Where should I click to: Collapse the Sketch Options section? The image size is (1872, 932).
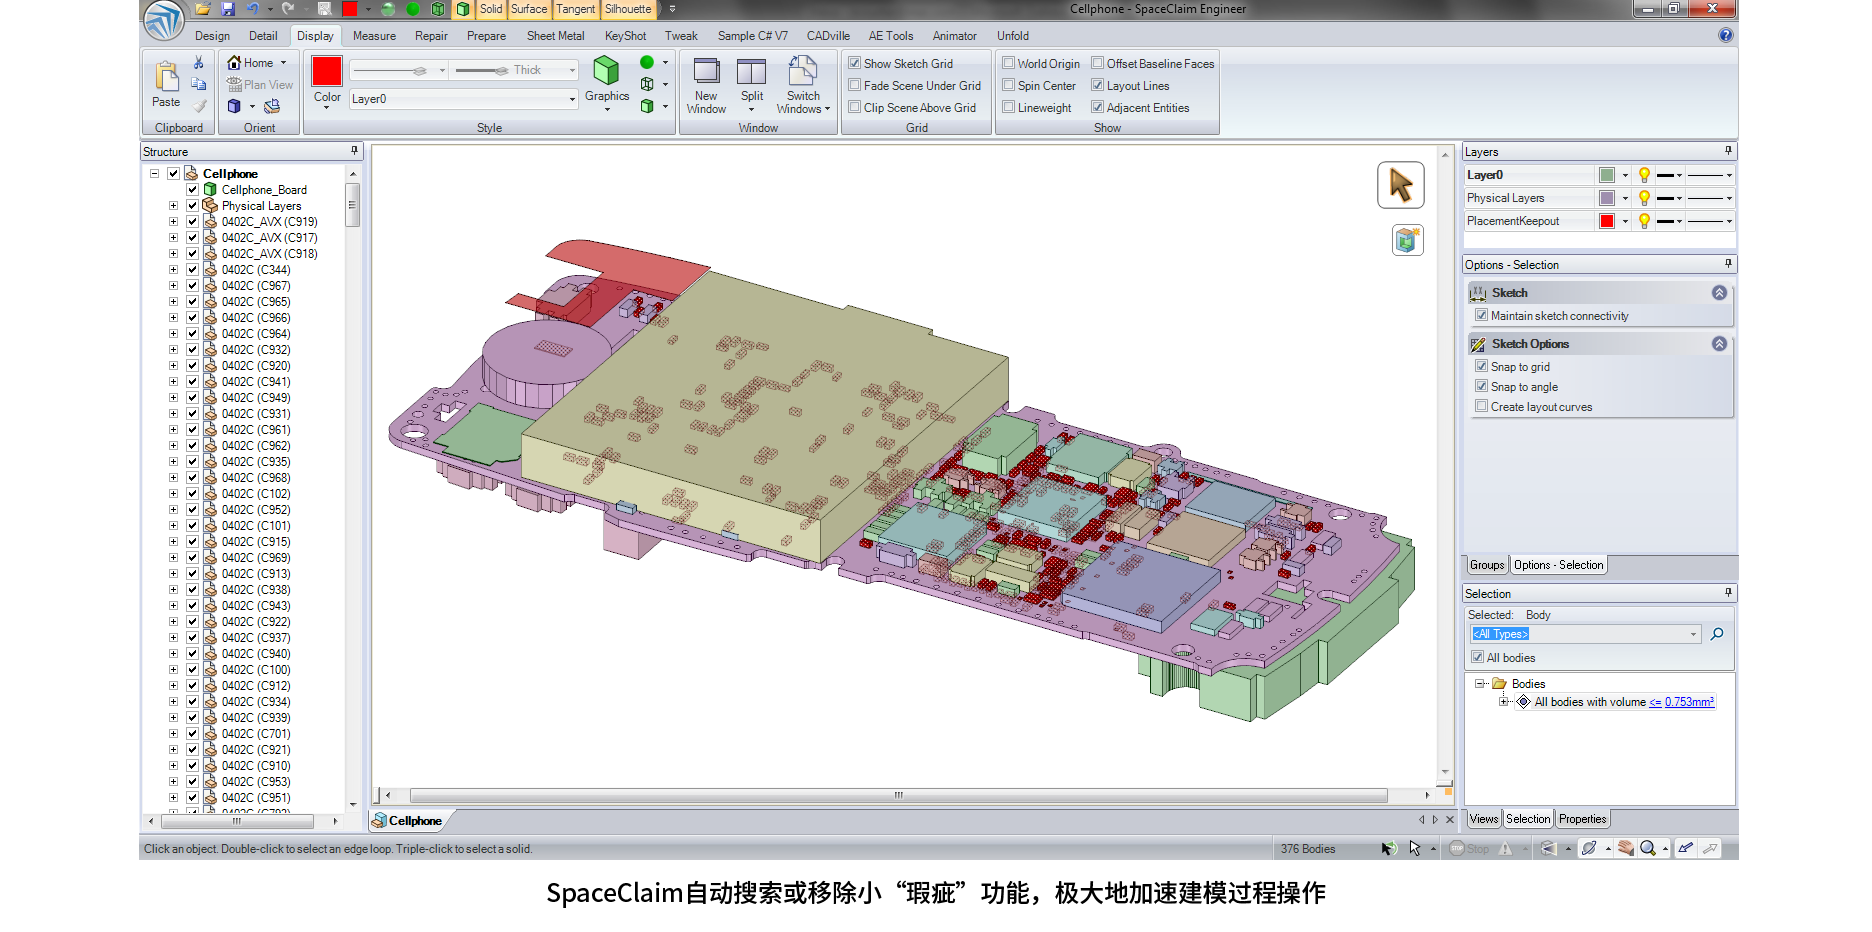click(1719, 344)
